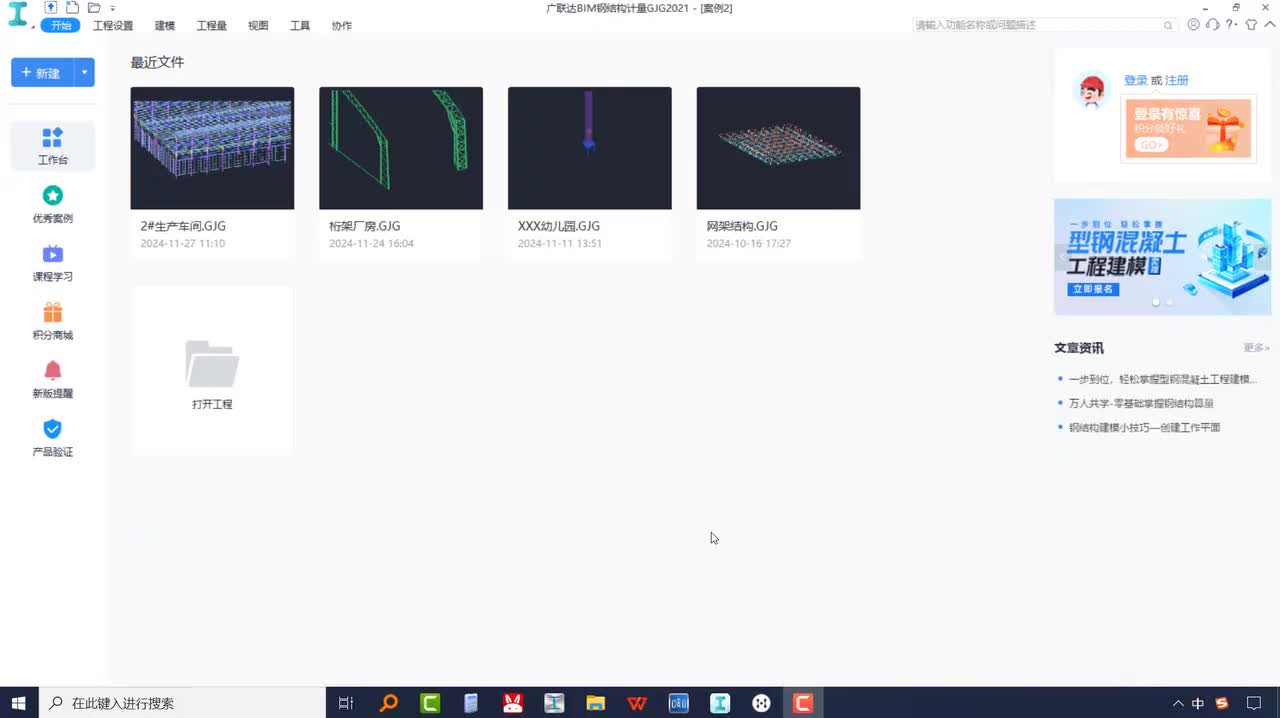Open the 工程设置 menu tab

click(113, 25)
